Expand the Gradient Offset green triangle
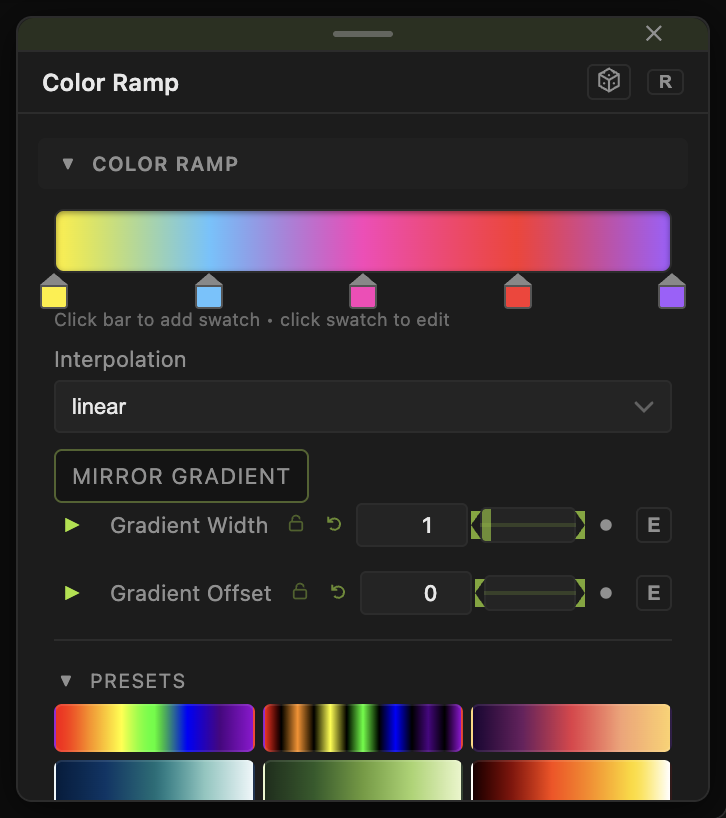This screenshot has width=726, height=818. (x=71, y=593)
